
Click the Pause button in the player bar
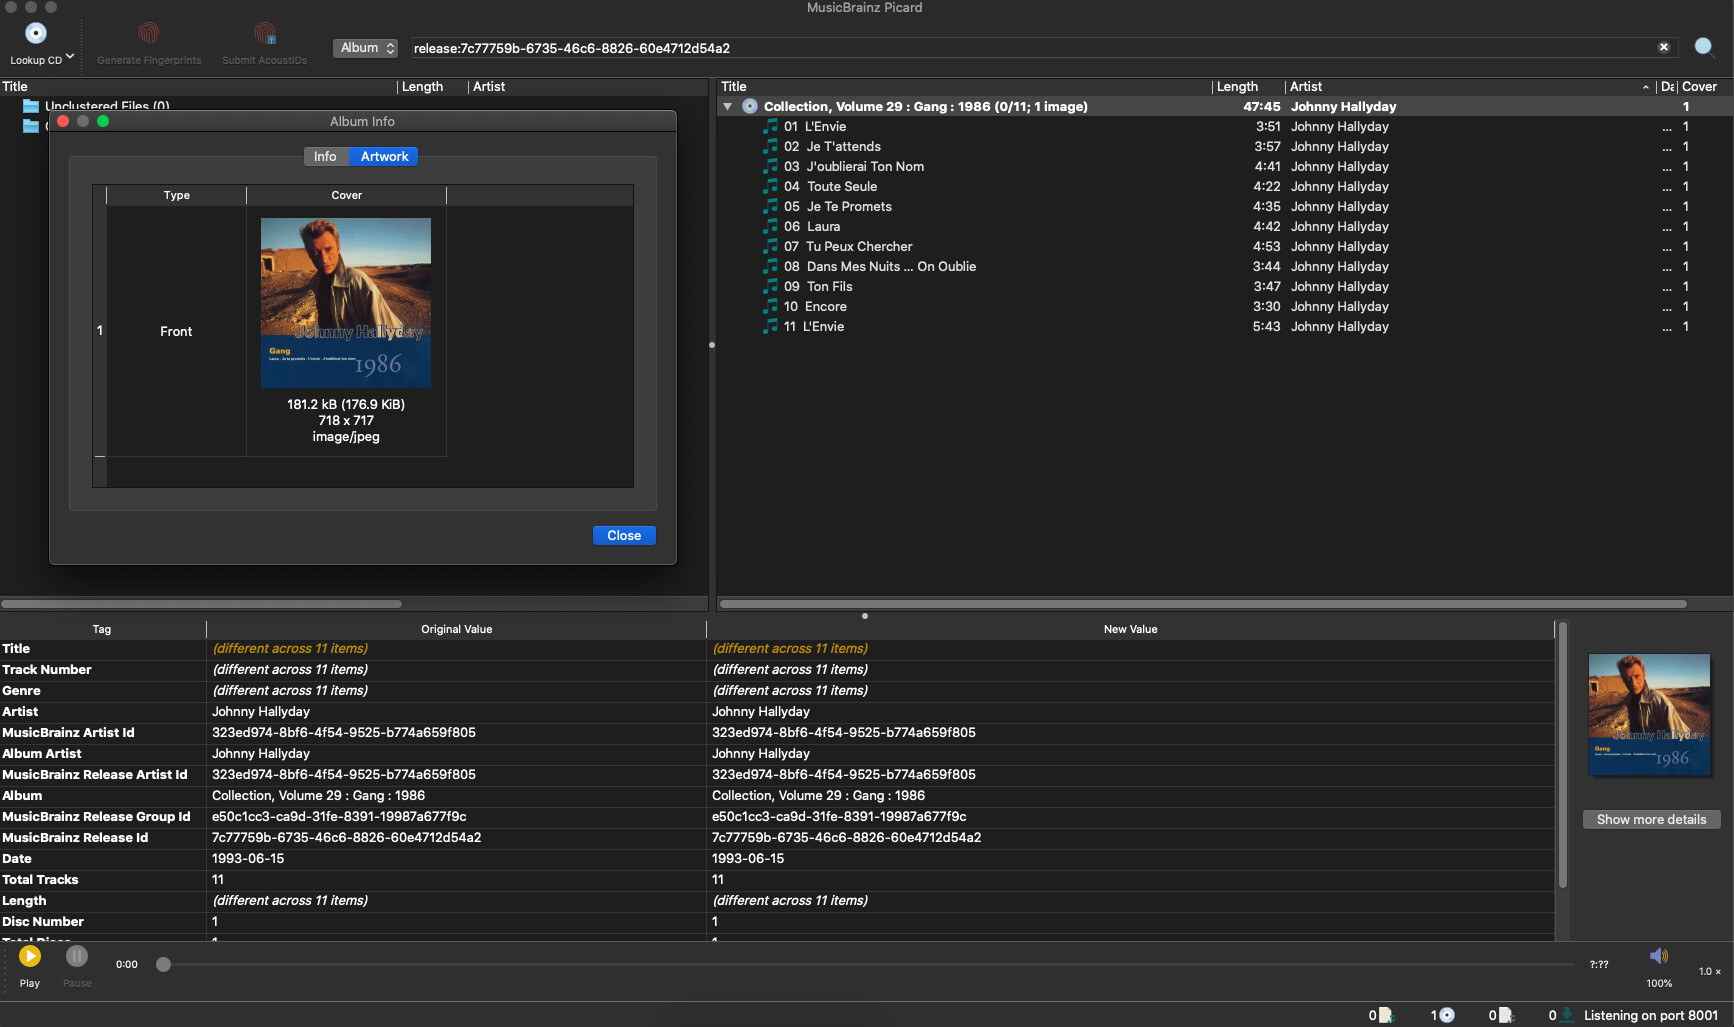77,957
